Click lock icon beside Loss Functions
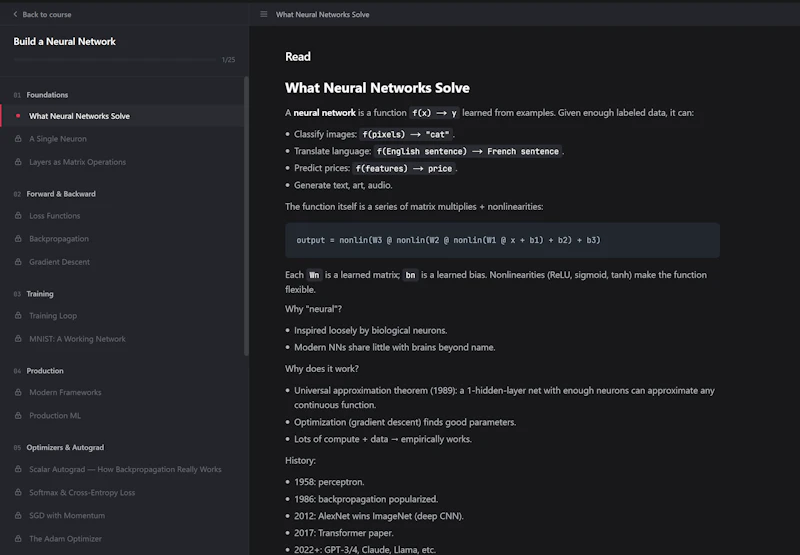The height and width of the screenshot is (555, 800). 18,216
